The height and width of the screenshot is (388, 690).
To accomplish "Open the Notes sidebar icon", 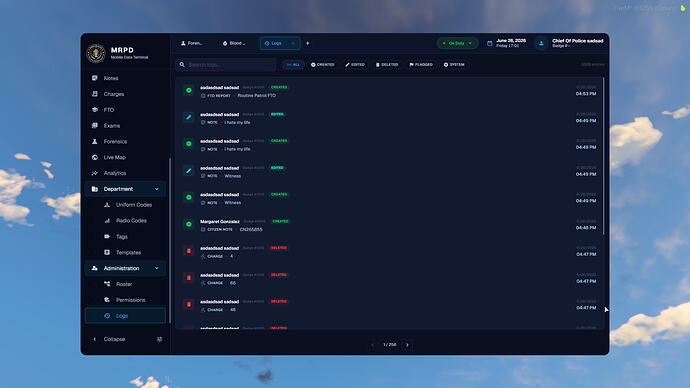I will coord(95,78).
